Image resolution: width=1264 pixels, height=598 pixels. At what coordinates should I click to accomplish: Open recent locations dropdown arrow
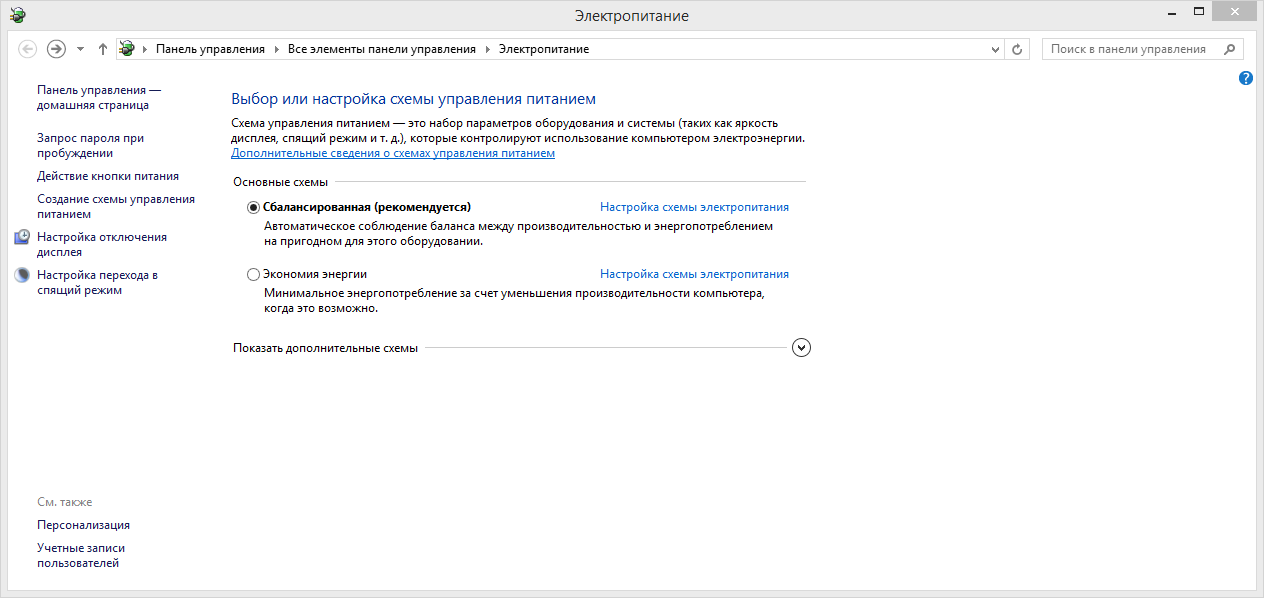80,49
